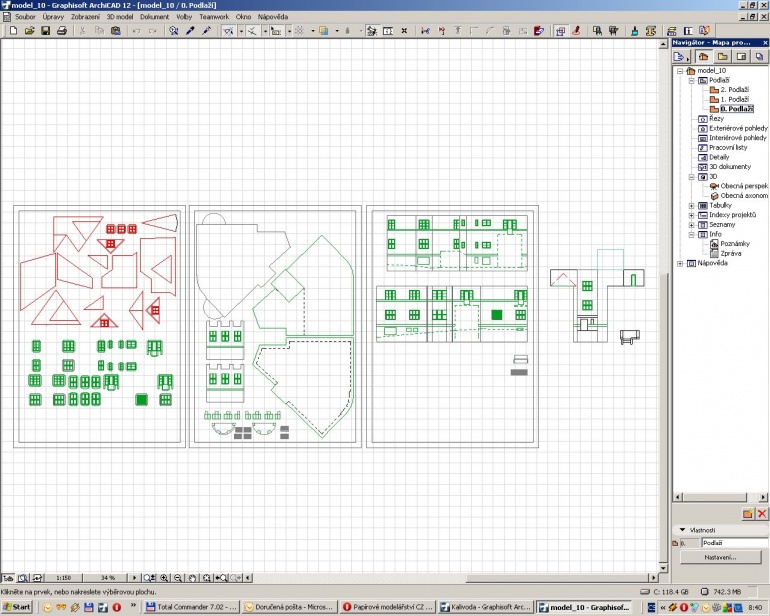
Task: Toggle the Trace overlapping squares button
Action: coord(560,30)
